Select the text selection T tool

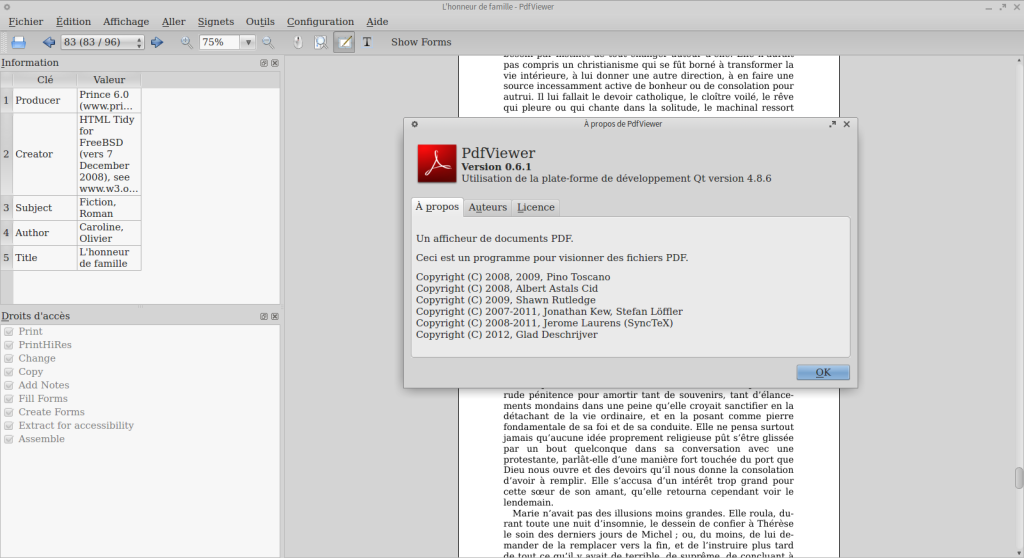(367, 42)
